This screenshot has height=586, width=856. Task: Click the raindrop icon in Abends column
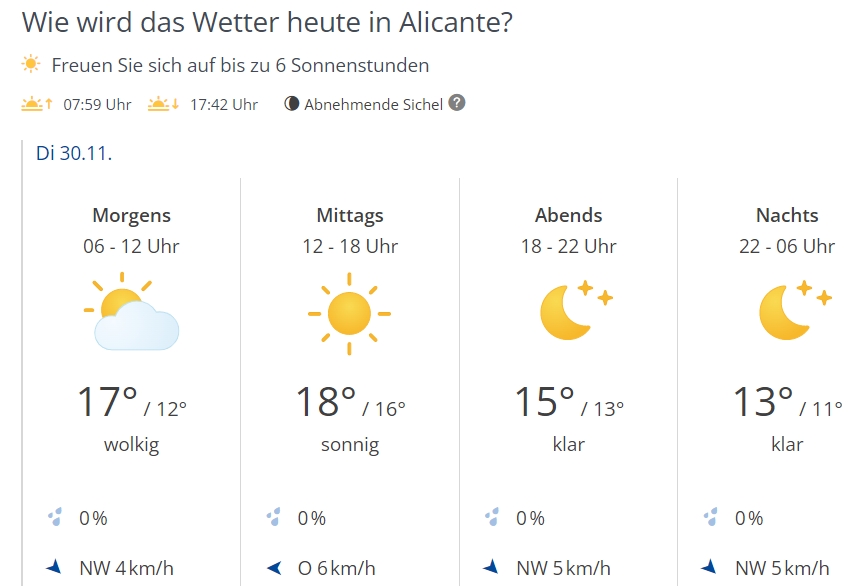click(492, 518)
